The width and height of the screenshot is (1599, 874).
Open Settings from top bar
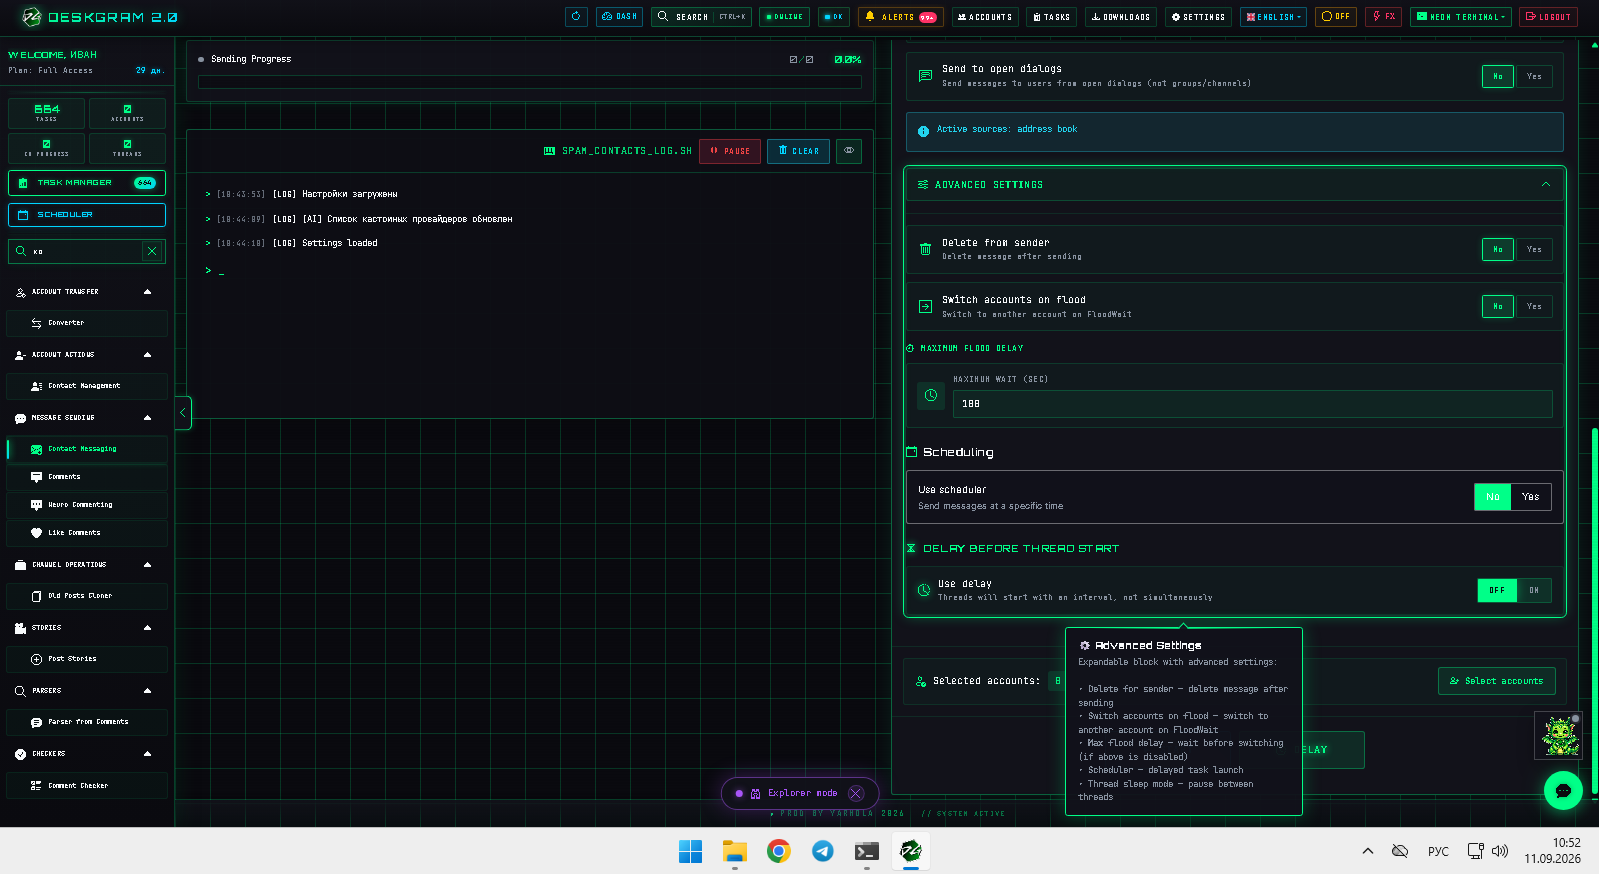1198,17
